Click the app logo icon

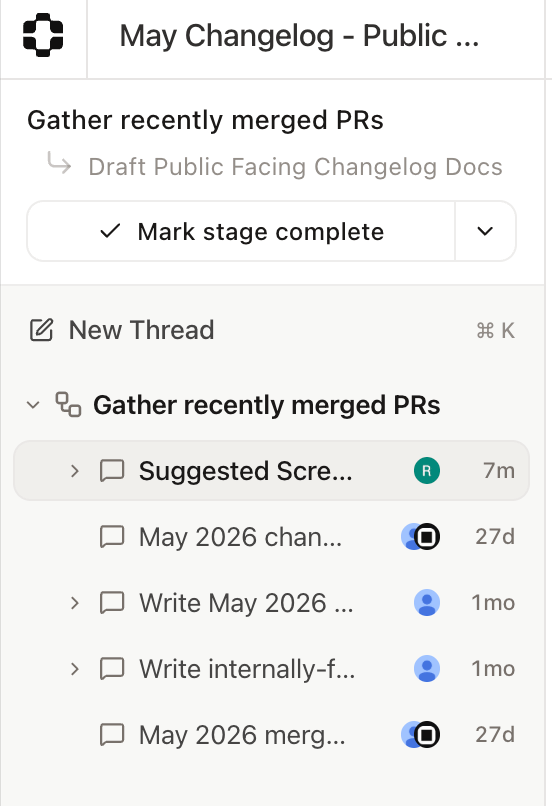pyautogui.click(x=43, y=35)
